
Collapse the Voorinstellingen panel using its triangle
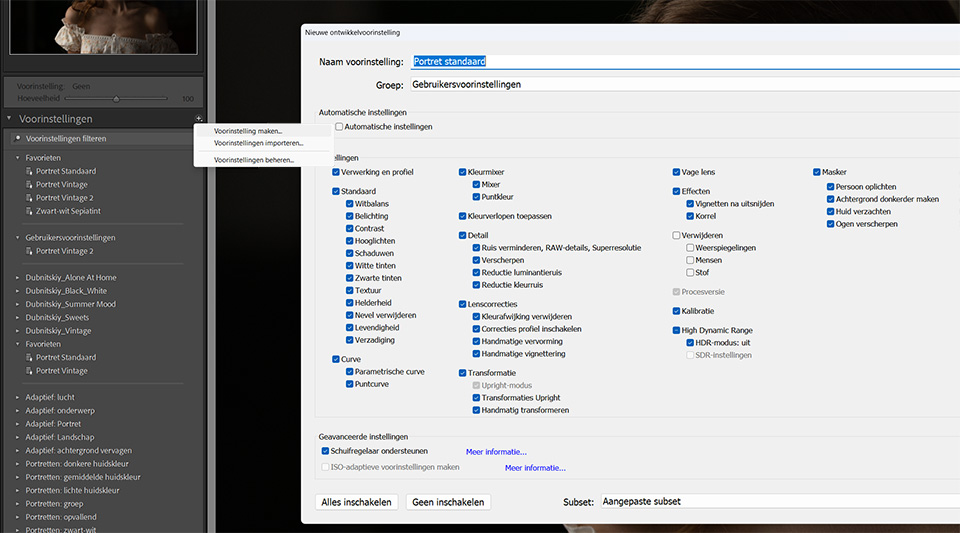point(10,119)
